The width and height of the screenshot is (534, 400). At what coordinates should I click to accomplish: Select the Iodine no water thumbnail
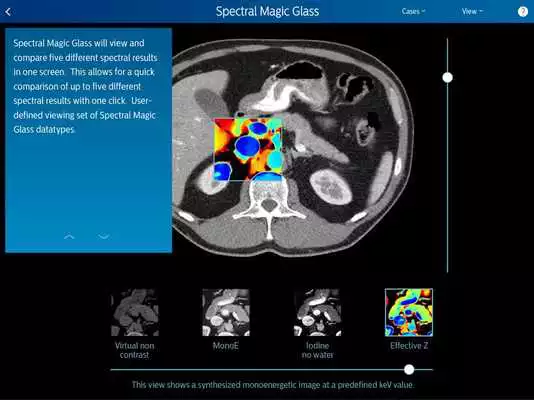click(x=317, y=313)
